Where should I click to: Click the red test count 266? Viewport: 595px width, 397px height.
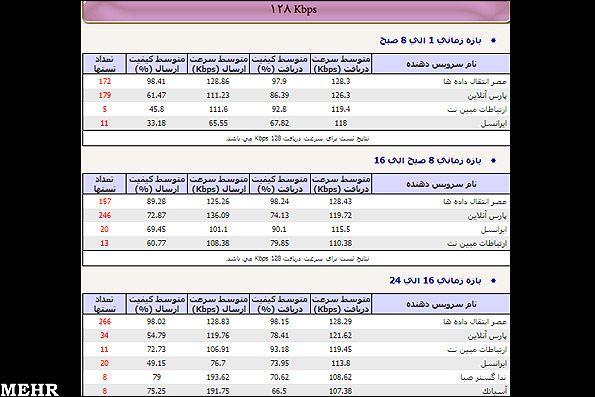coord(105,321)
